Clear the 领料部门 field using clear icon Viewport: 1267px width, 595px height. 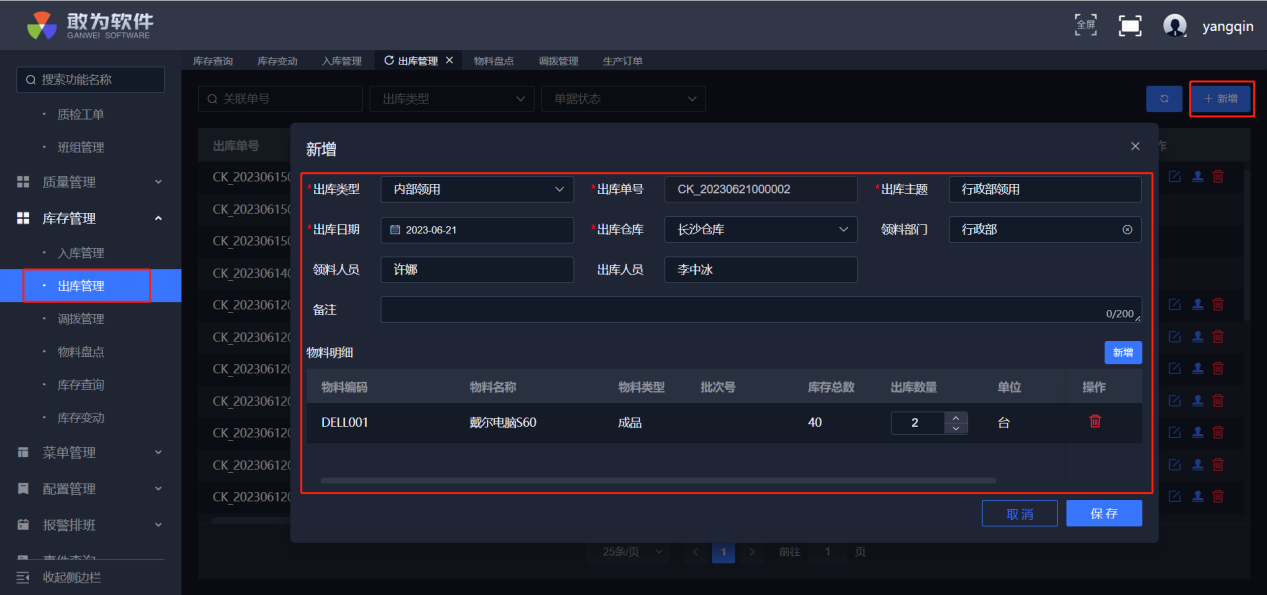pyautogui.click(x=1127, y=230)
